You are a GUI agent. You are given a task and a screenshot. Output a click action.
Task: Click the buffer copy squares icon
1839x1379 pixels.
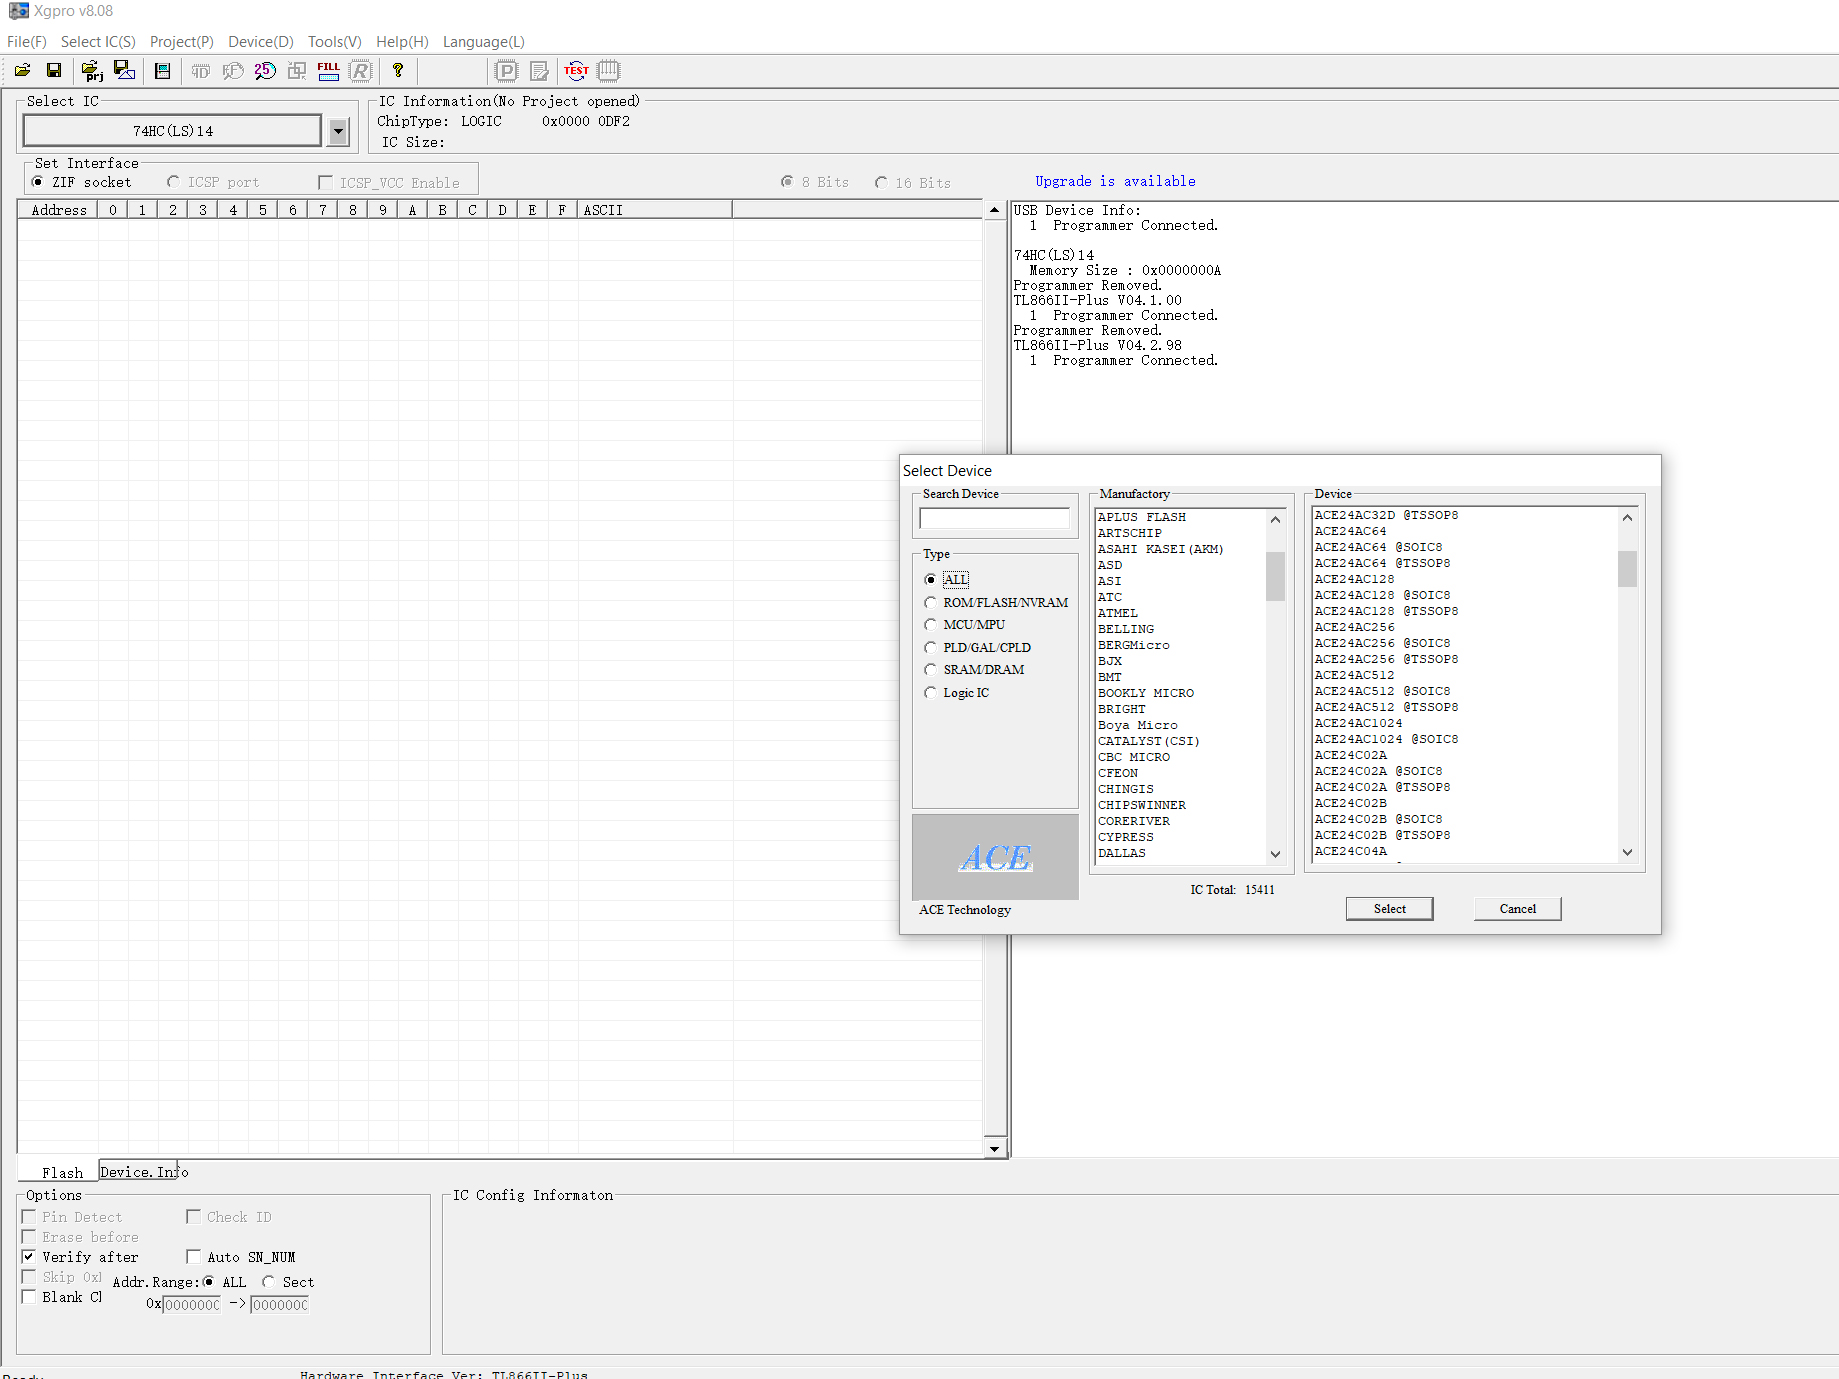297,71
